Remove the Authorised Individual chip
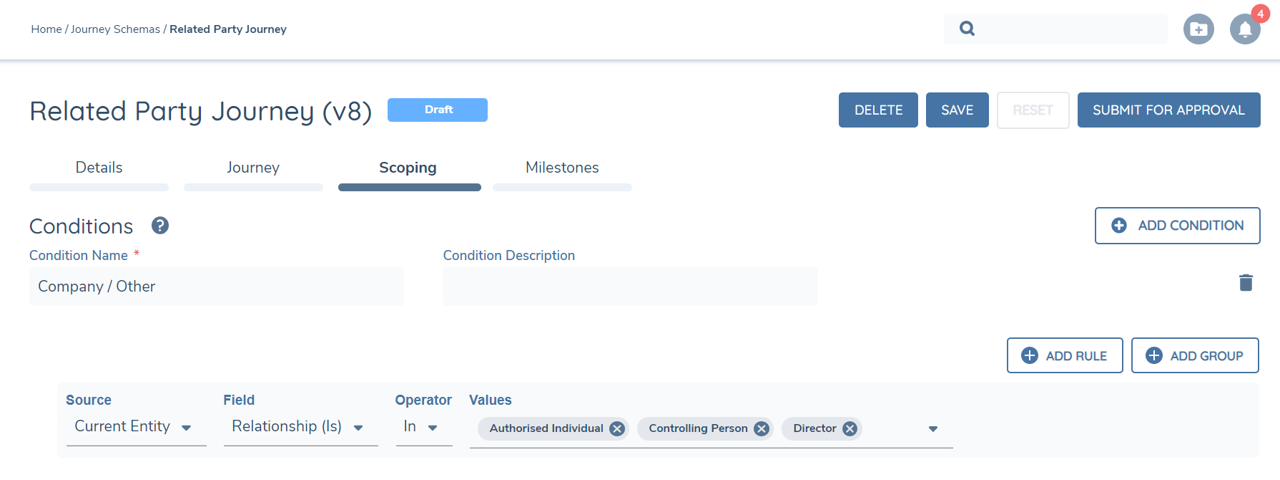This screenshot has width=1280, height=480. click(x=617, y=428)
